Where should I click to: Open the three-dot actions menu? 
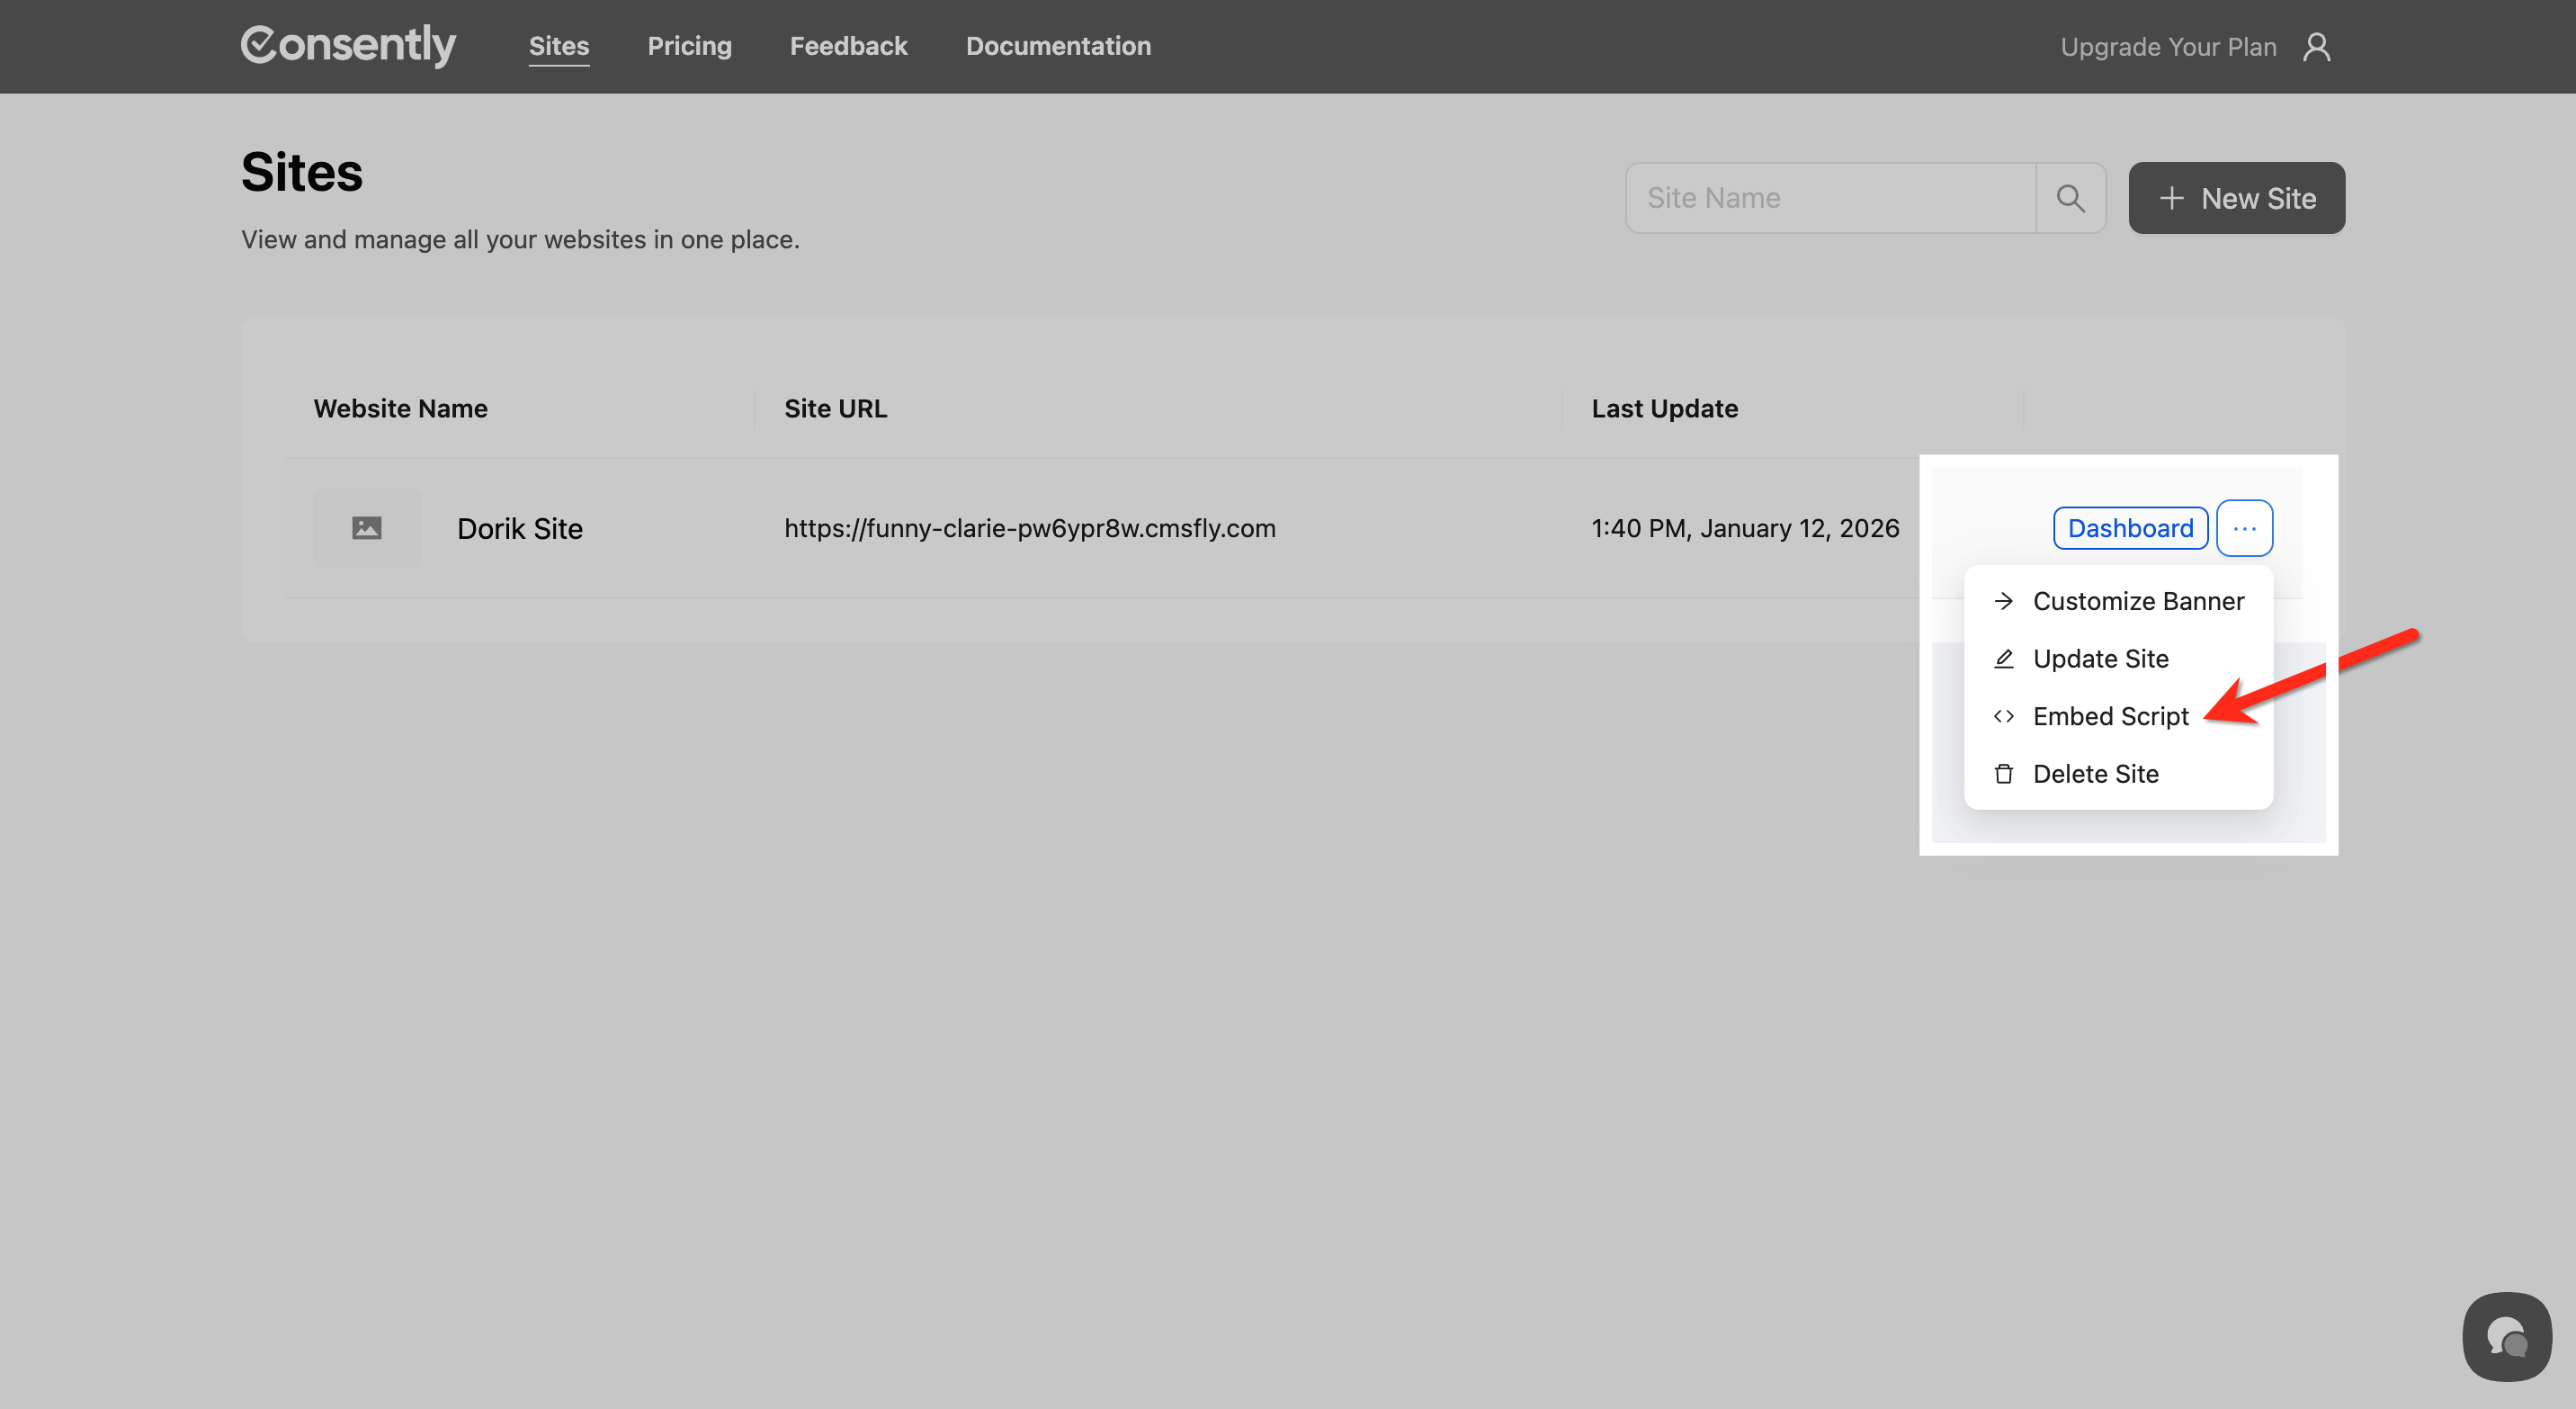(2244, 528)
